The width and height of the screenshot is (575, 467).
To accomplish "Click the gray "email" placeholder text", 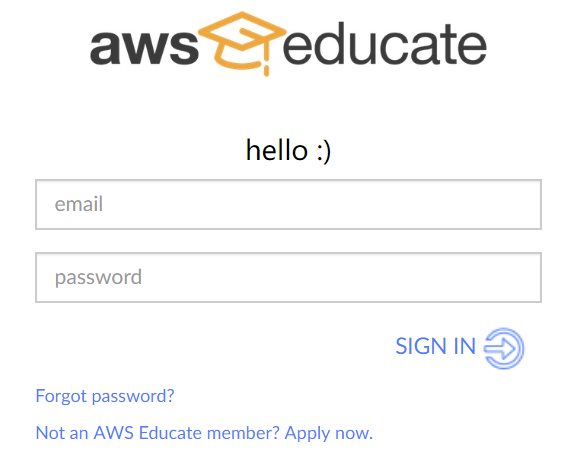I will coord(78,204).
